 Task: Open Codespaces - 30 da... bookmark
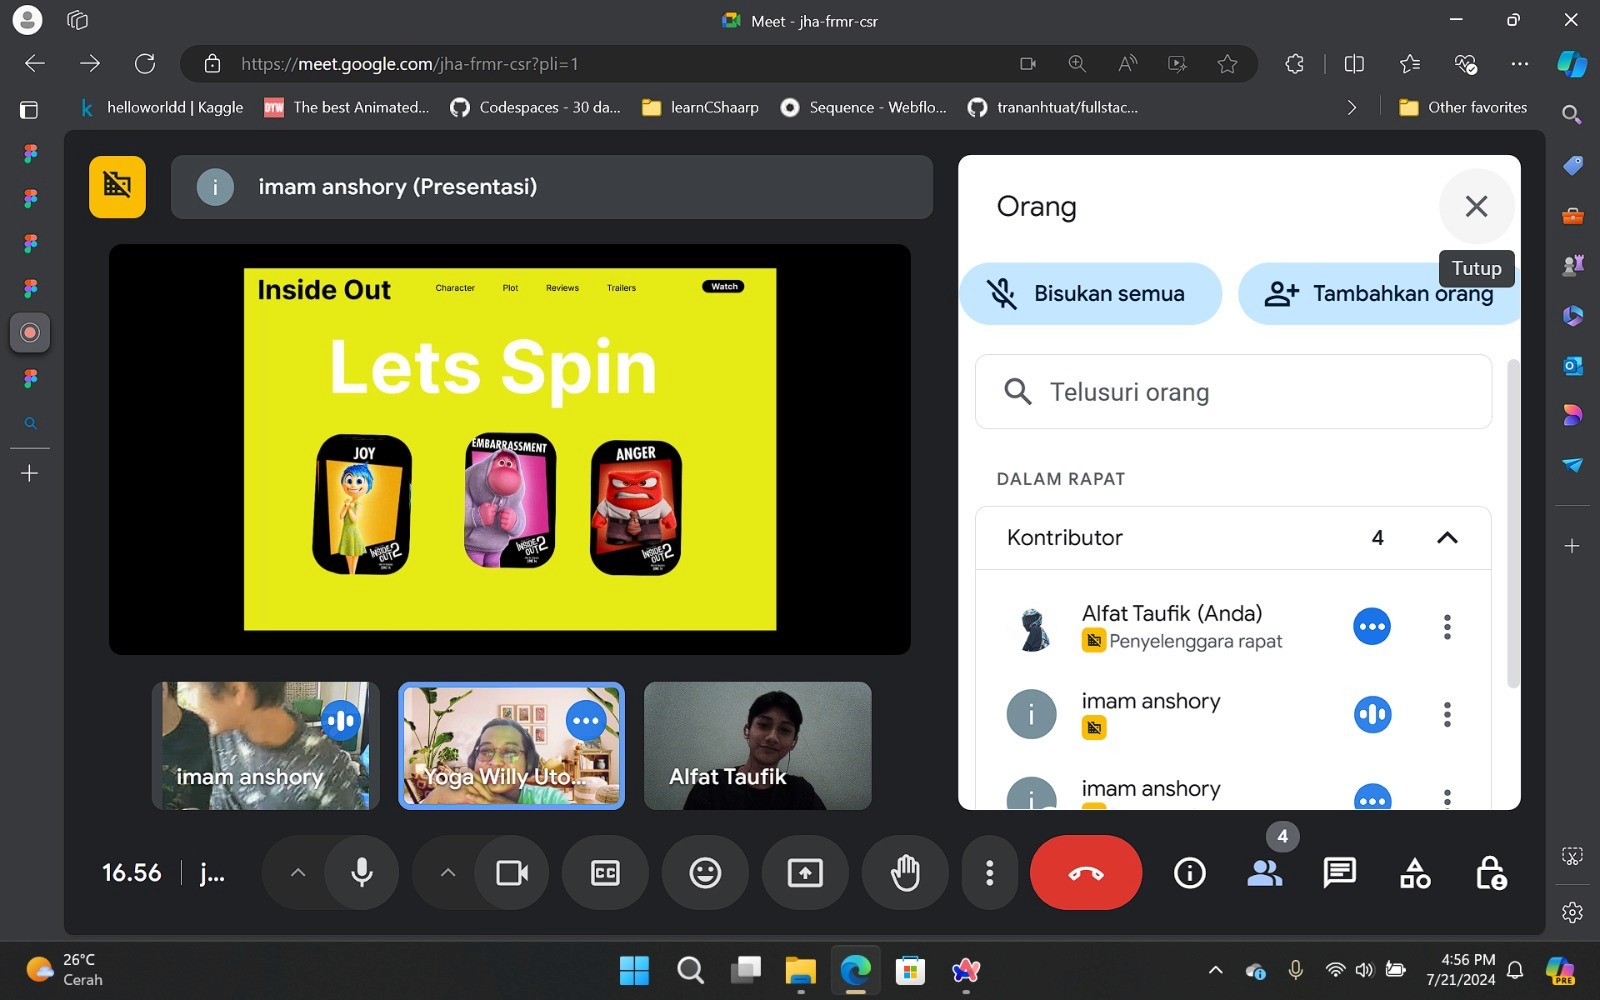535,107
